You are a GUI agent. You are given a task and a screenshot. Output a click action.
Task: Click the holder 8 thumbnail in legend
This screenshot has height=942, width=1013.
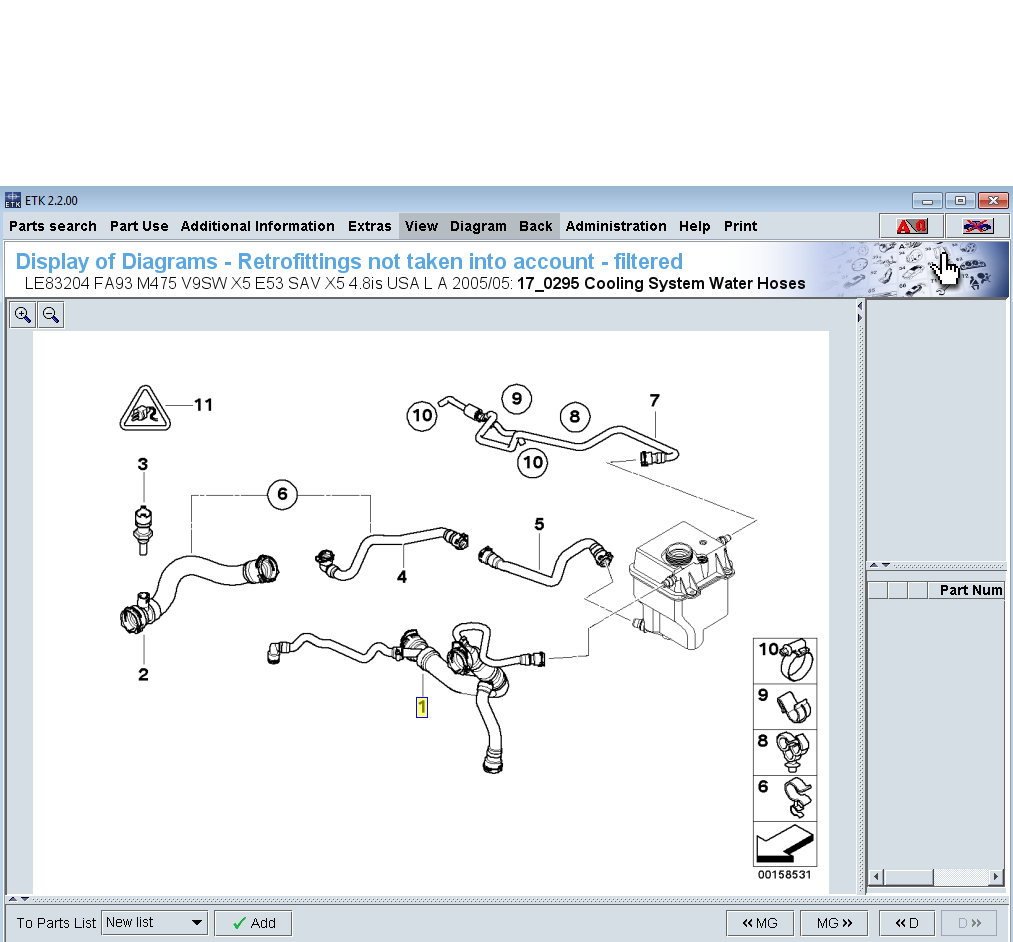[785, 752]
